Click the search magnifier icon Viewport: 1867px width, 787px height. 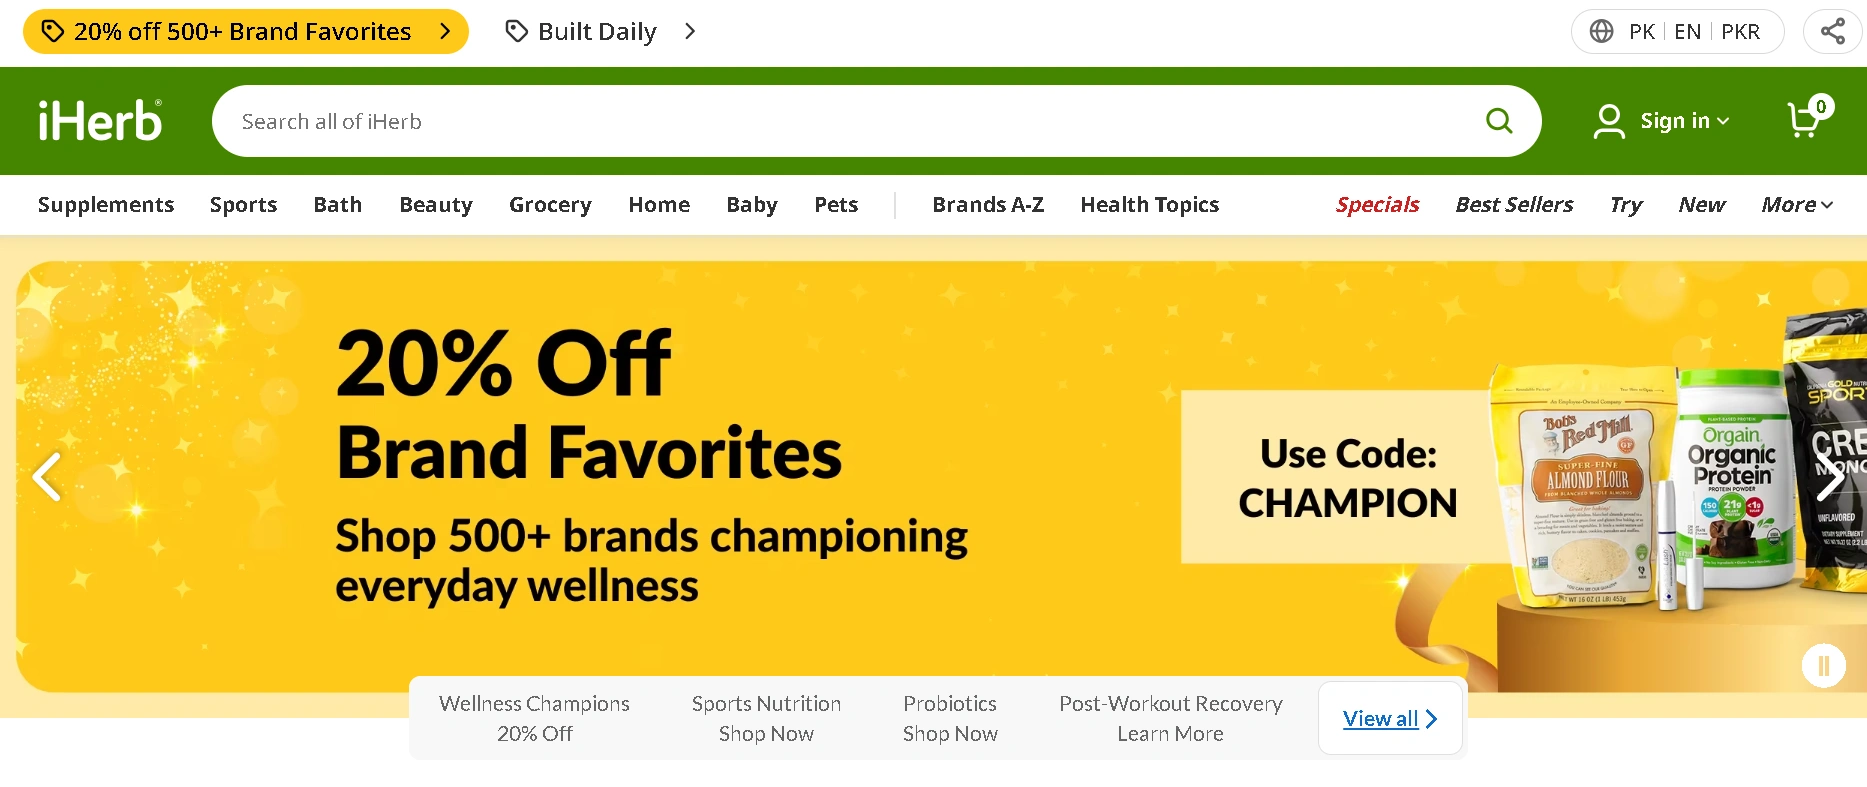pyautogui.click(x=1498, y=121)
